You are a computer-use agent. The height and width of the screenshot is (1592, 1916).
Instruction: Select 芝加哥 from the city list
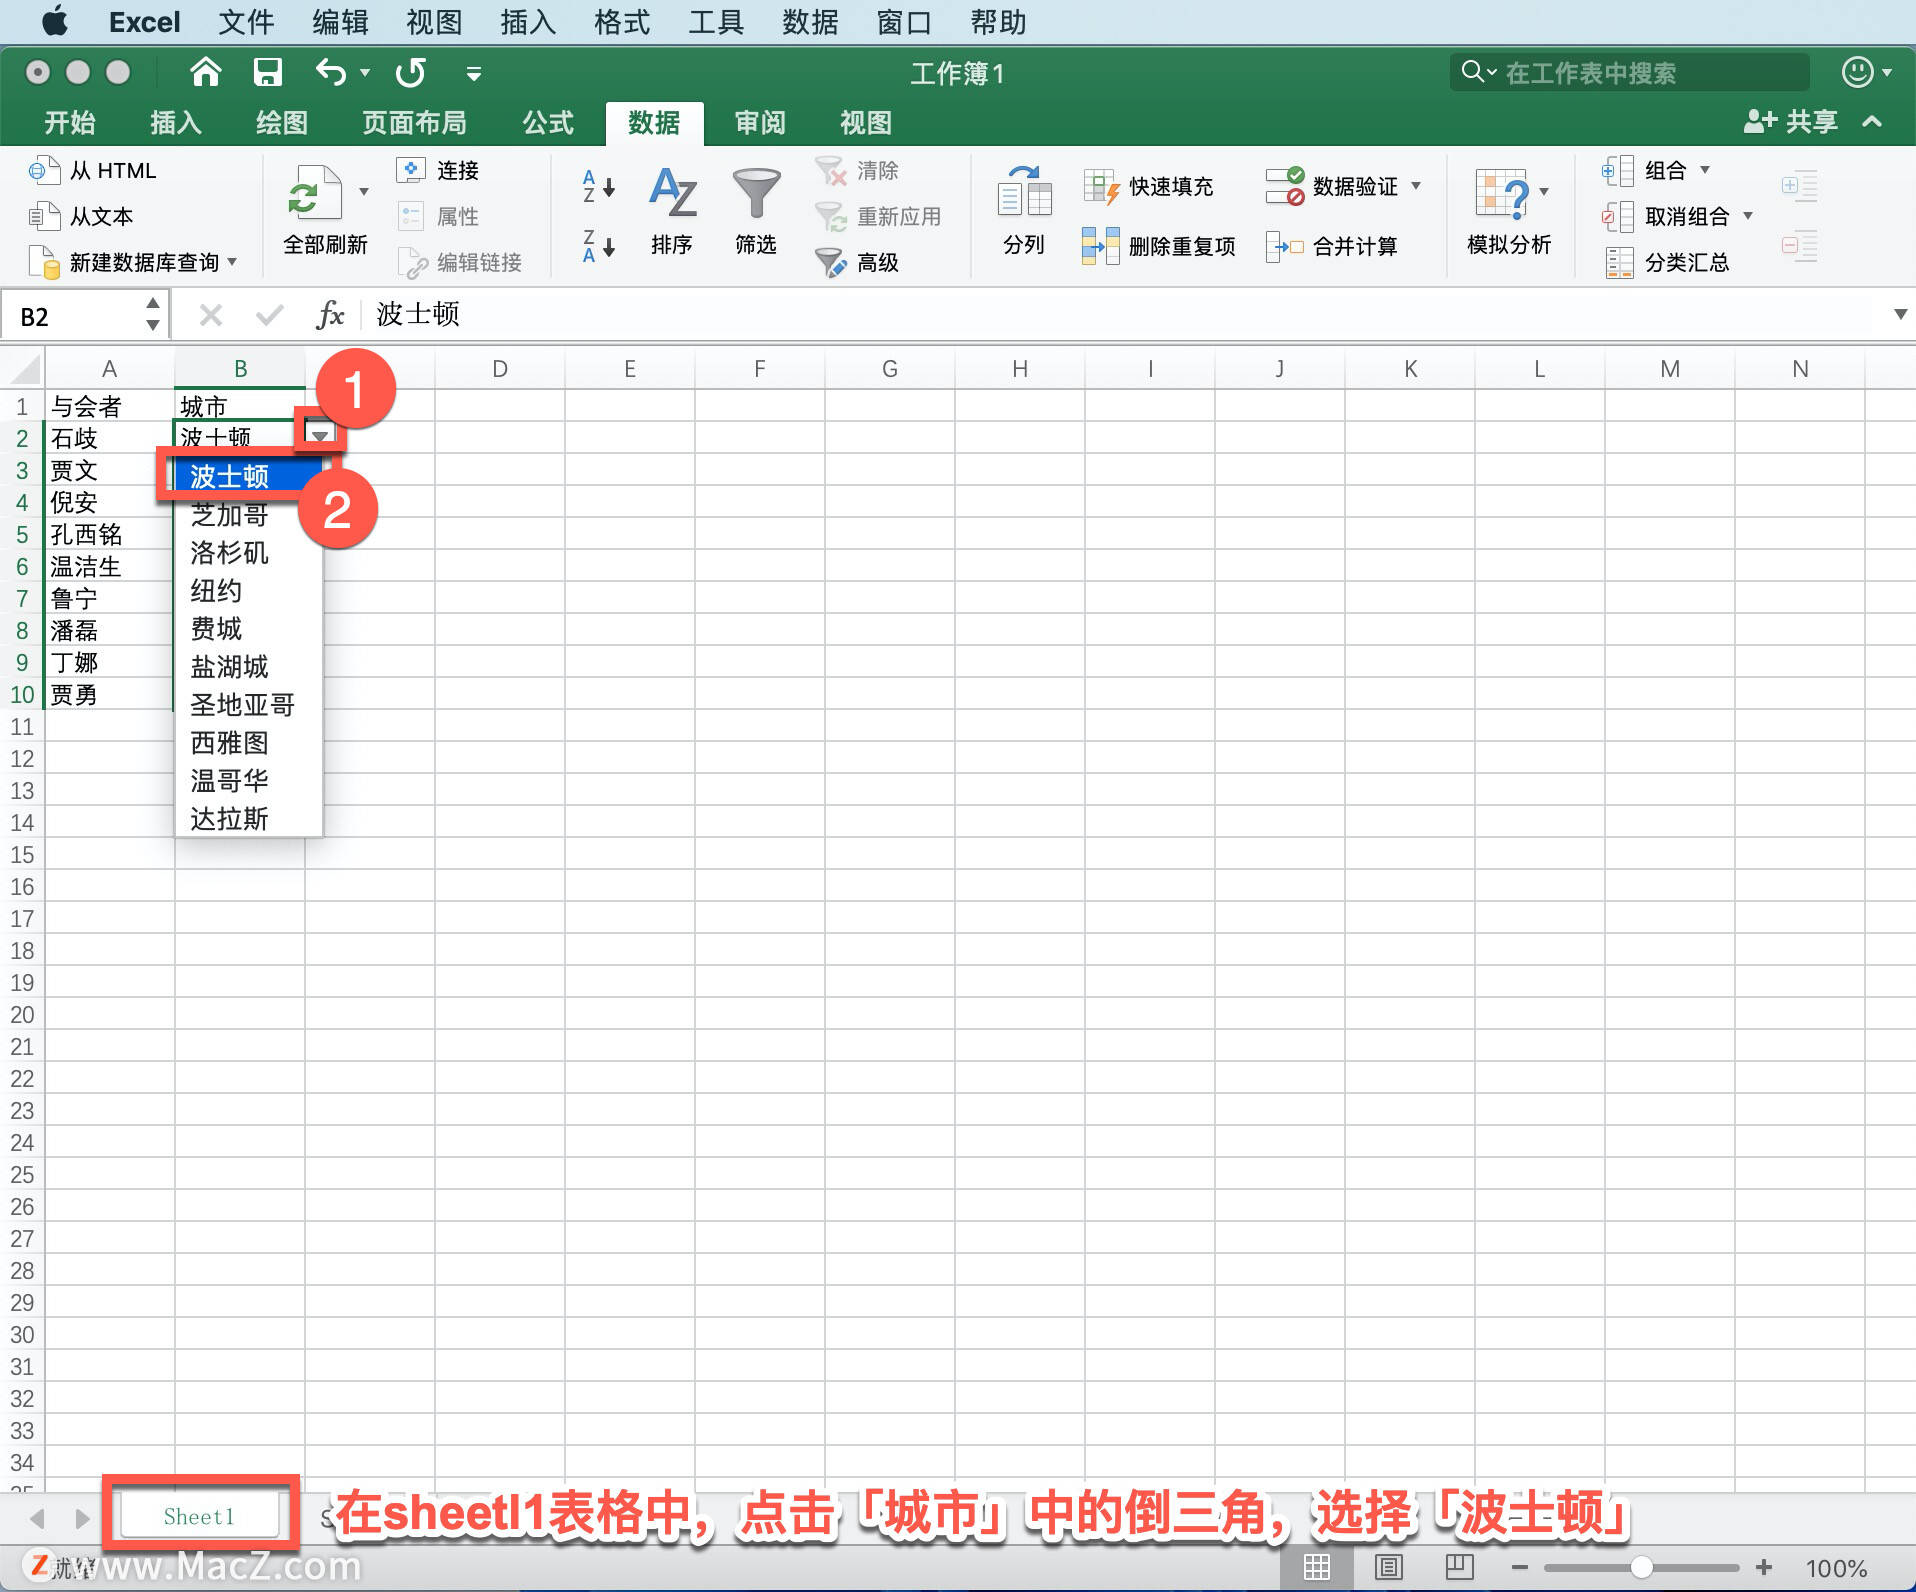click(x=229, y=515)
